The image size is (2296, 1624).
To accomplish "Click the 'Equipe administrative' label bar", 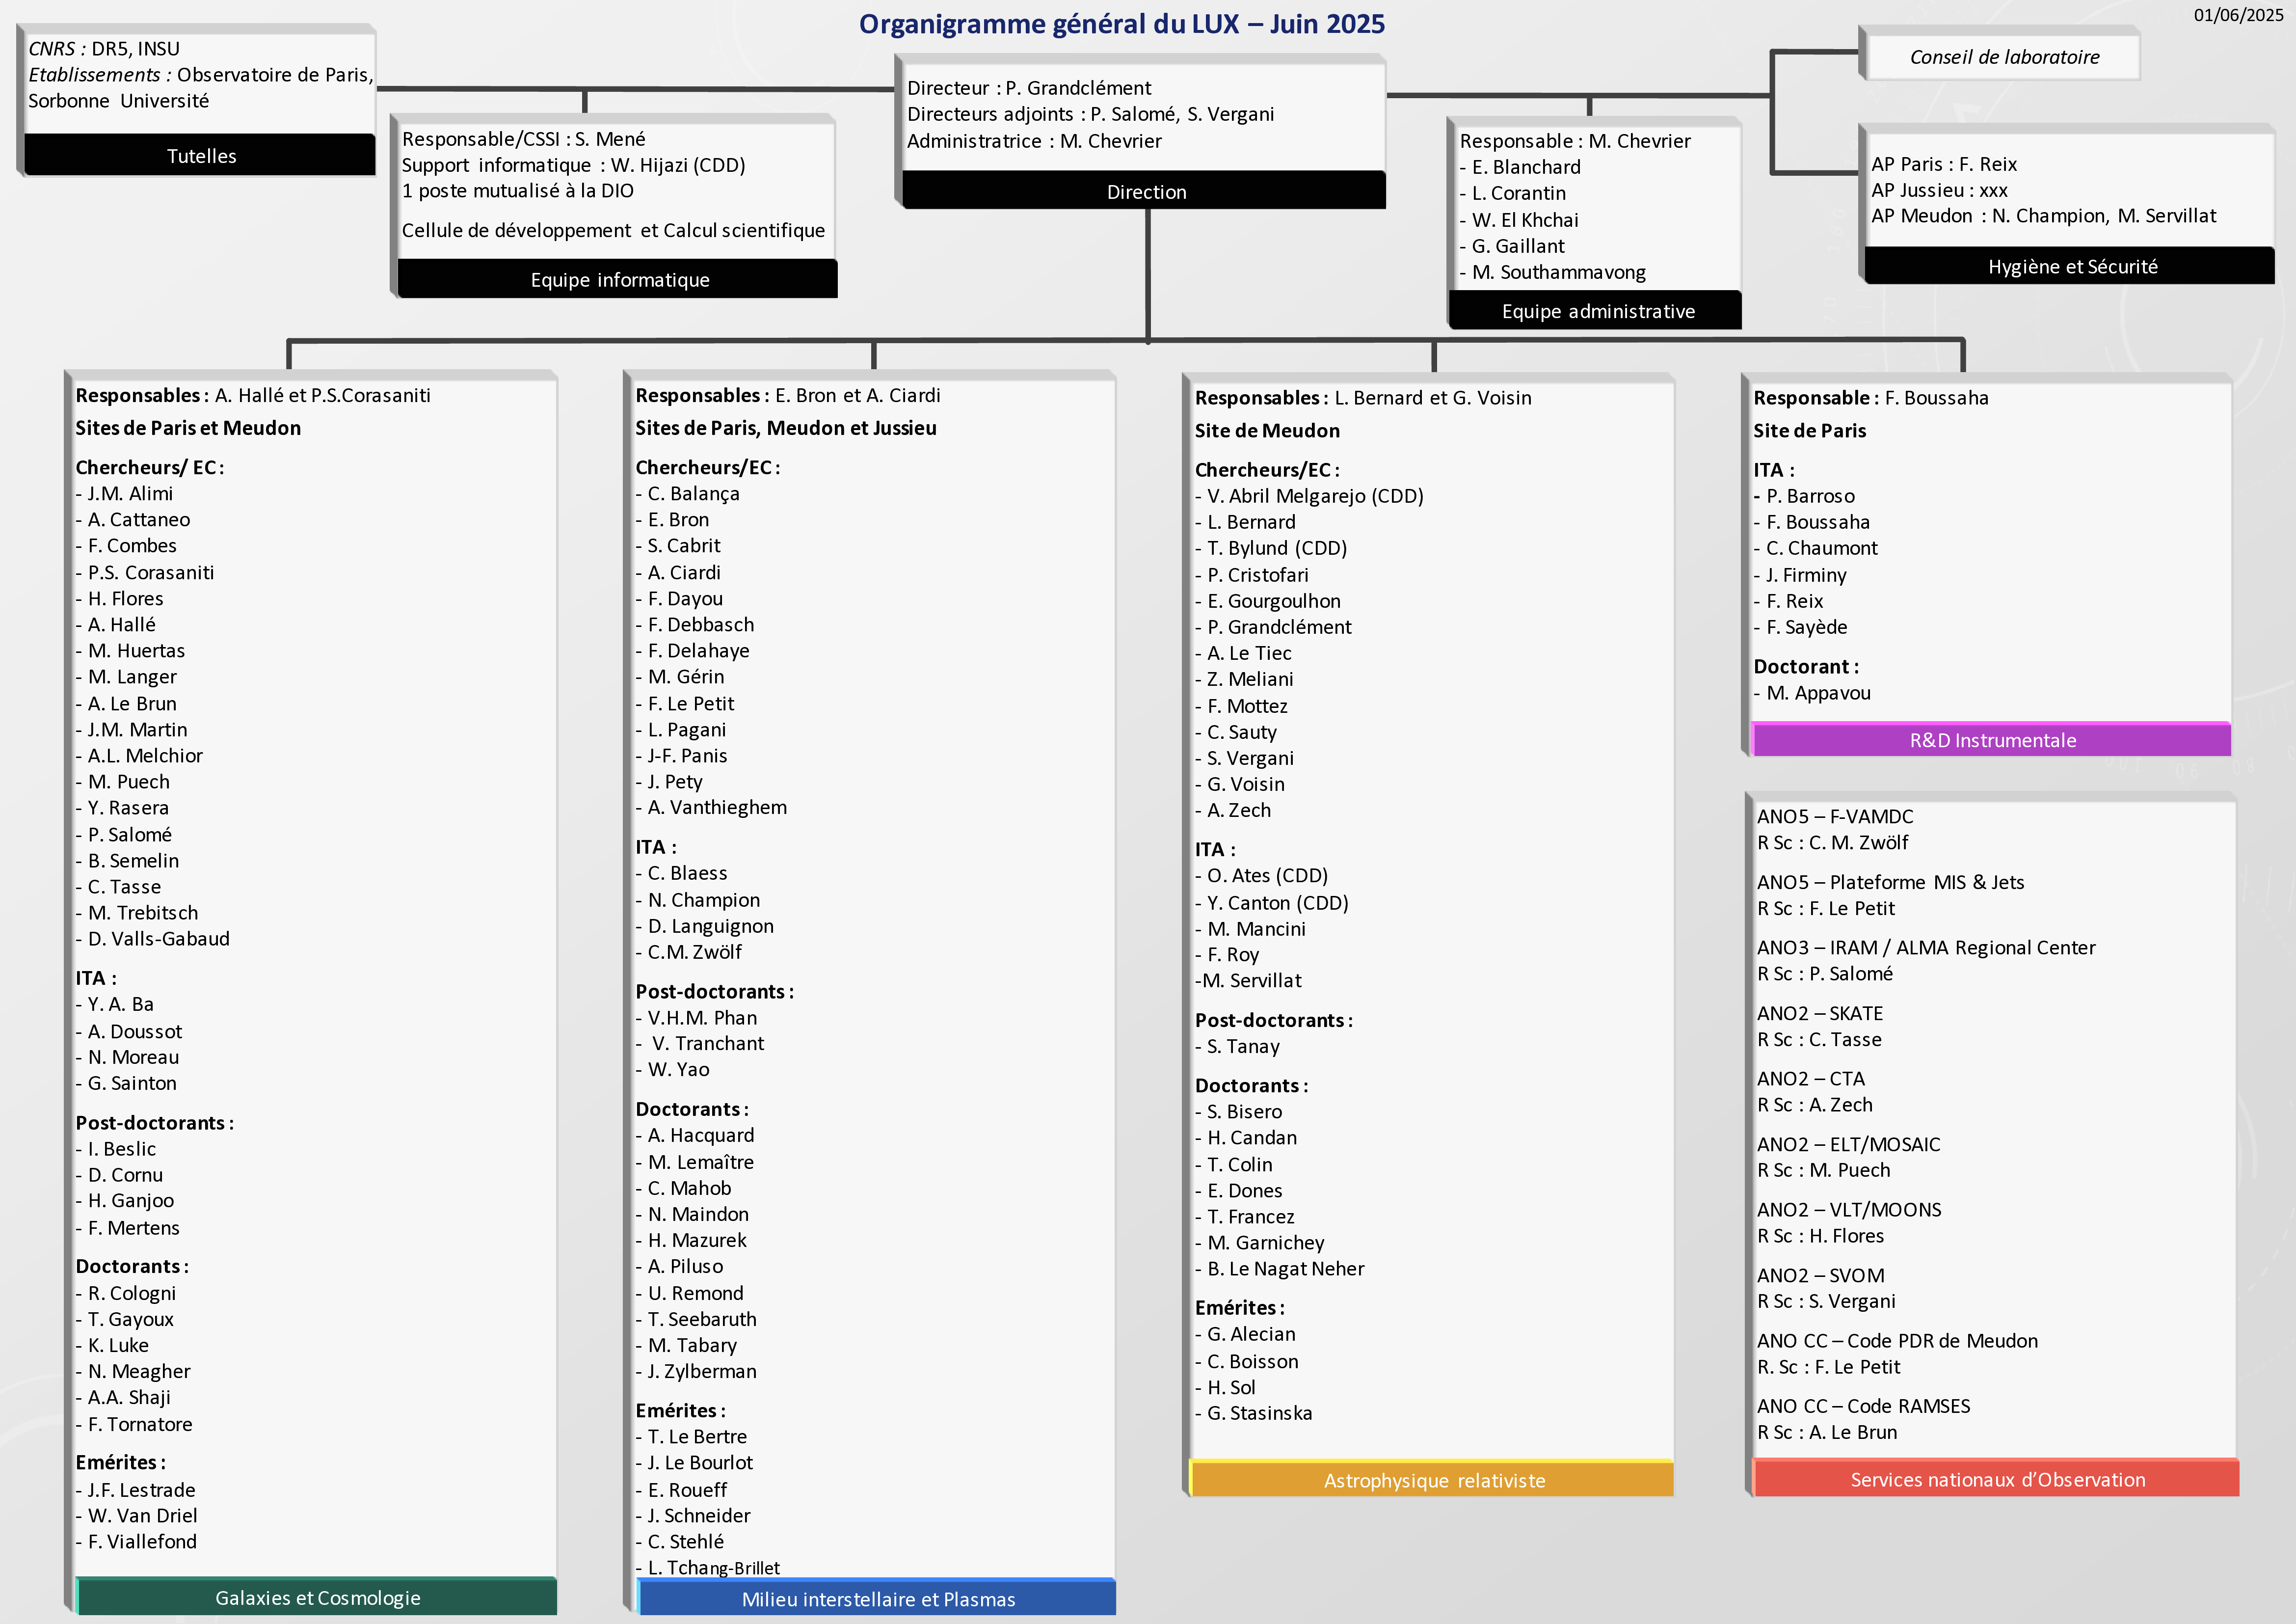I will pos(1596,311).
